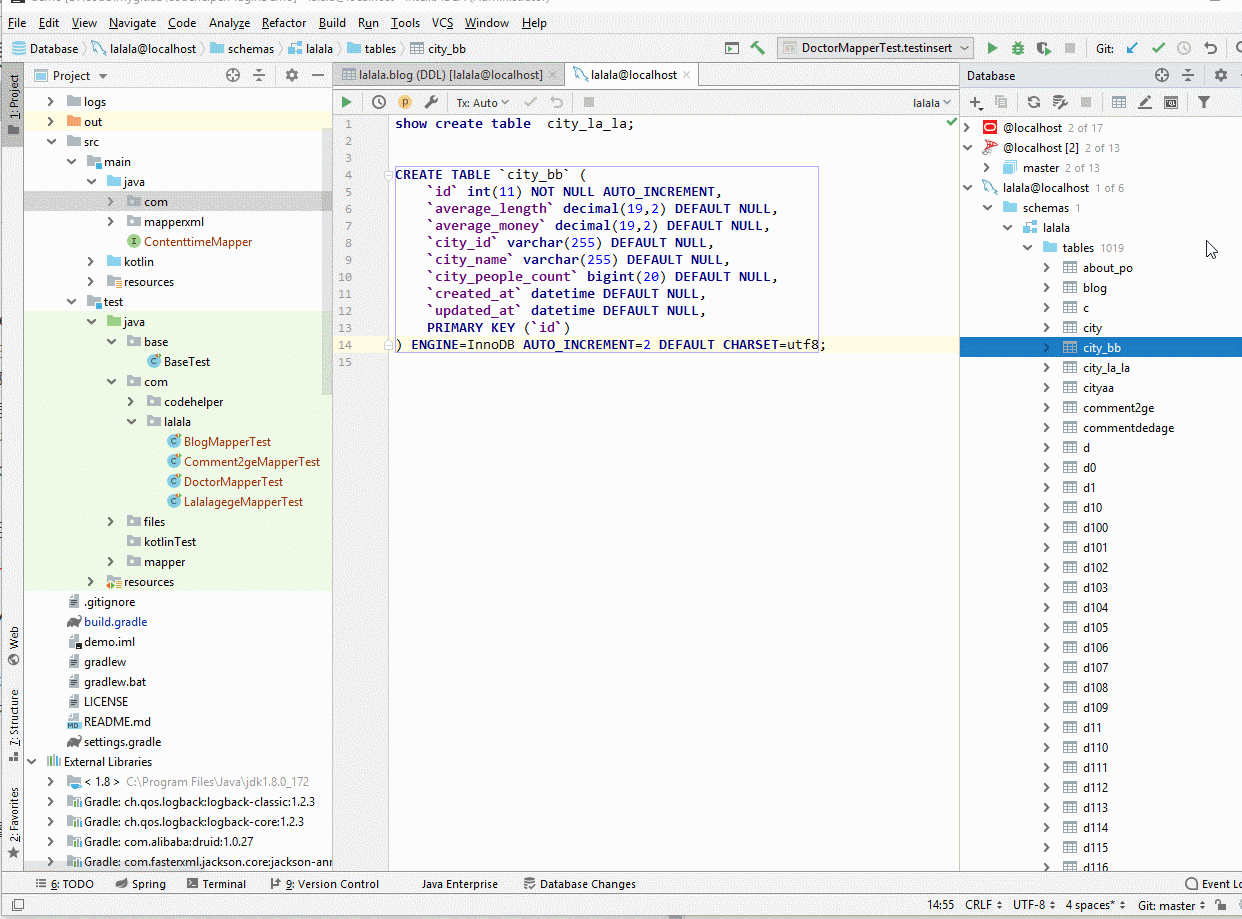The height and width of the screenshot is (919, 1242).
Task: Expand the blog table in tables list
Action: coord(1047,287)
